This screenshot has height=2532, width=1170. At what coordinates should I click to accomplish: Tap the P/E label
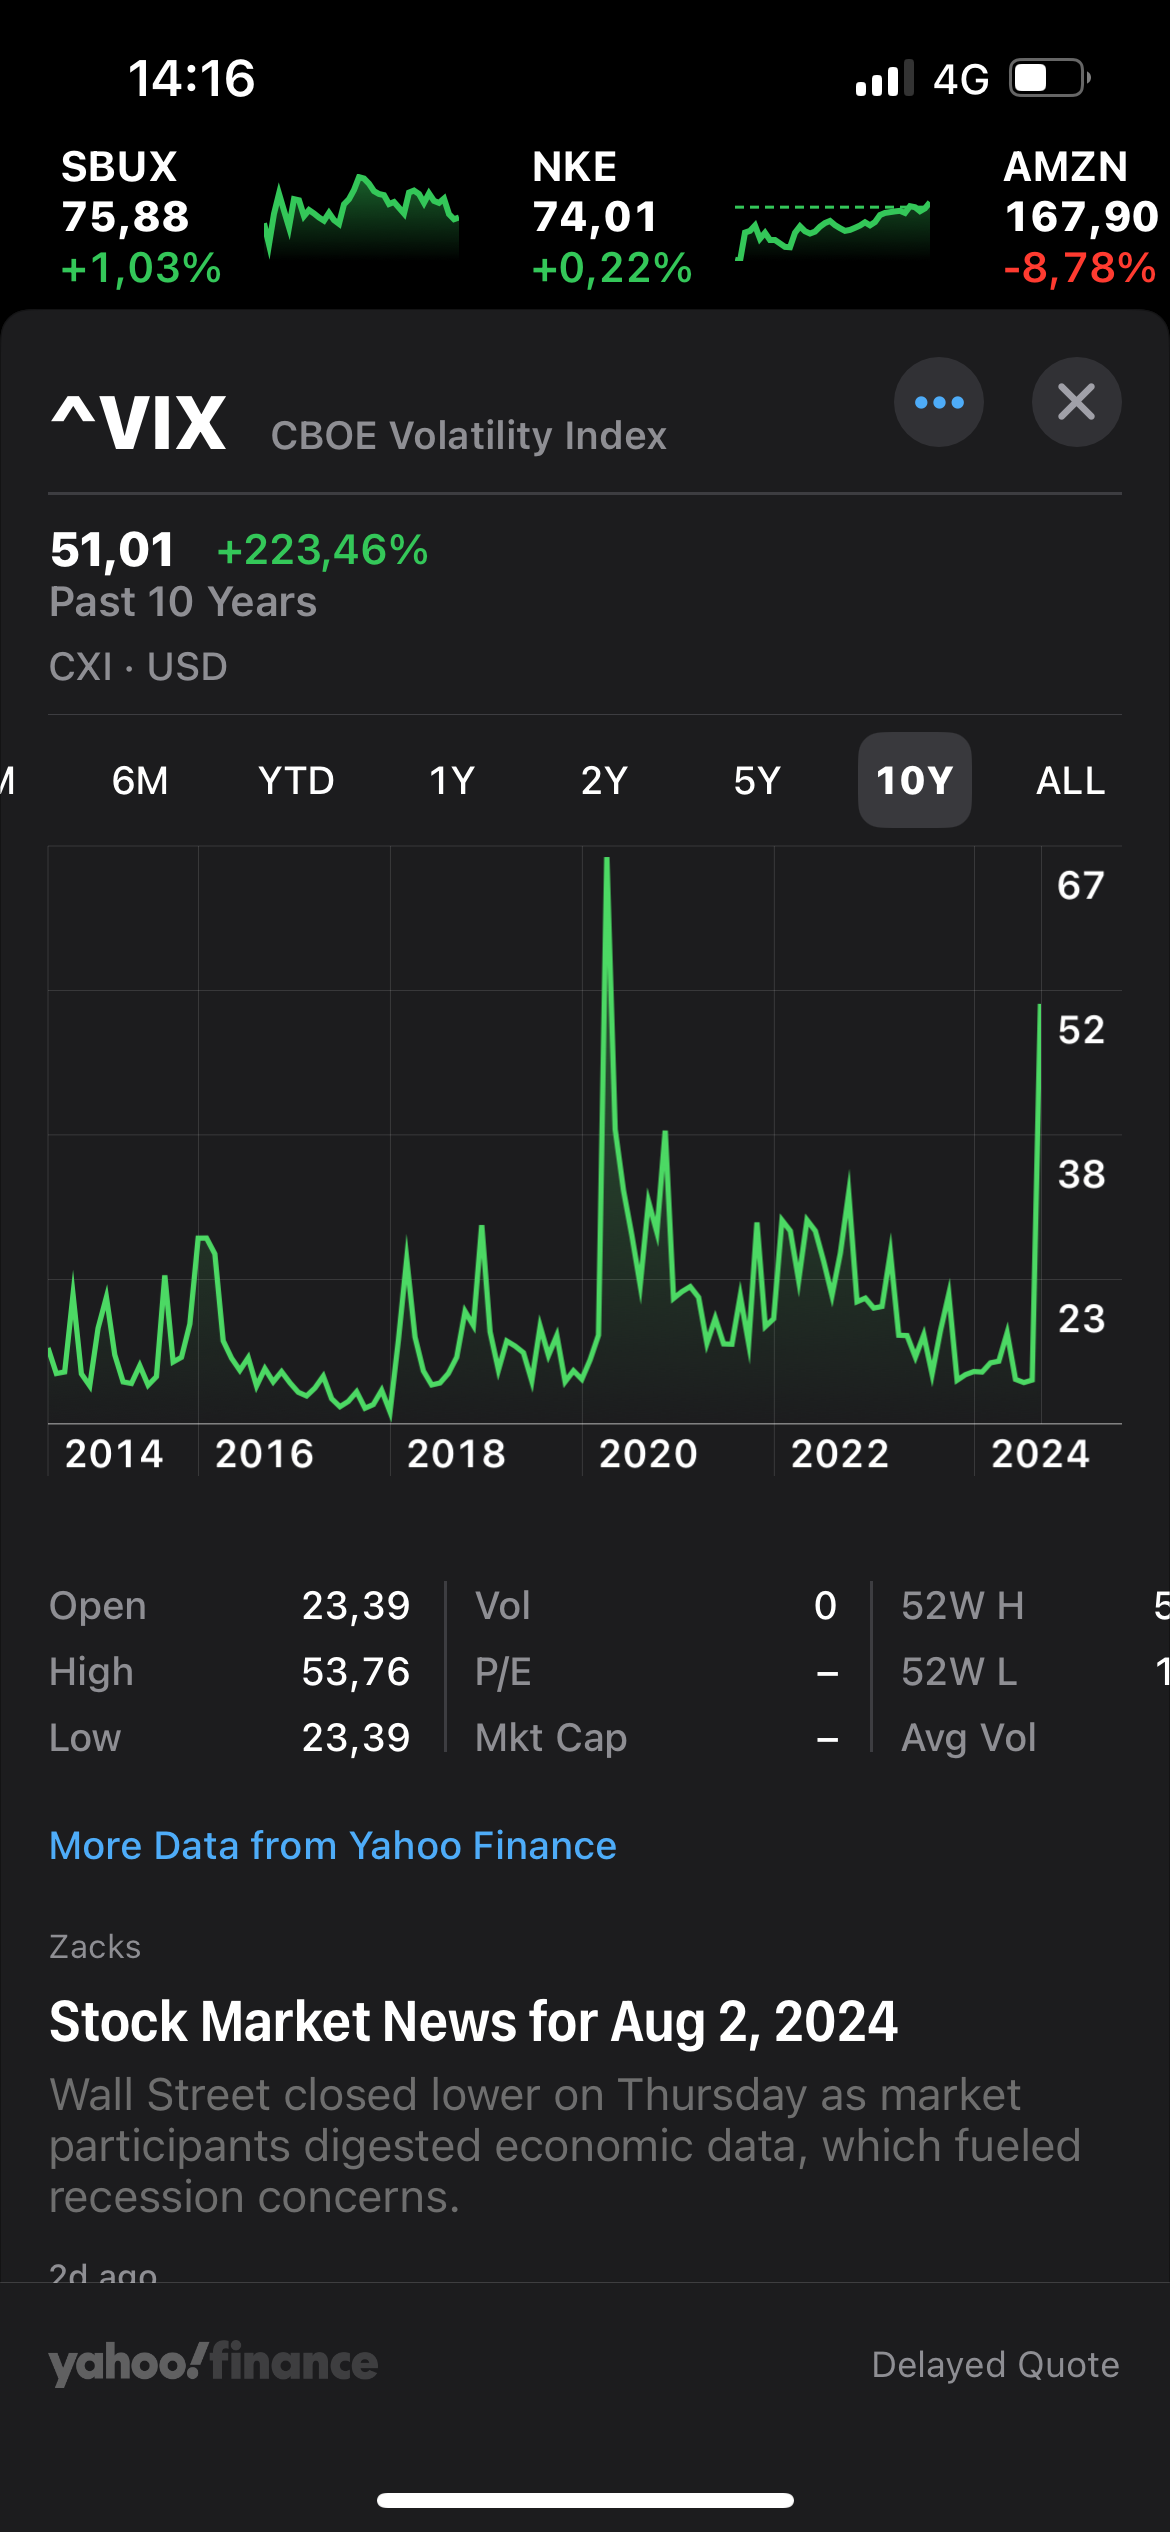[x=503, y=1671]
